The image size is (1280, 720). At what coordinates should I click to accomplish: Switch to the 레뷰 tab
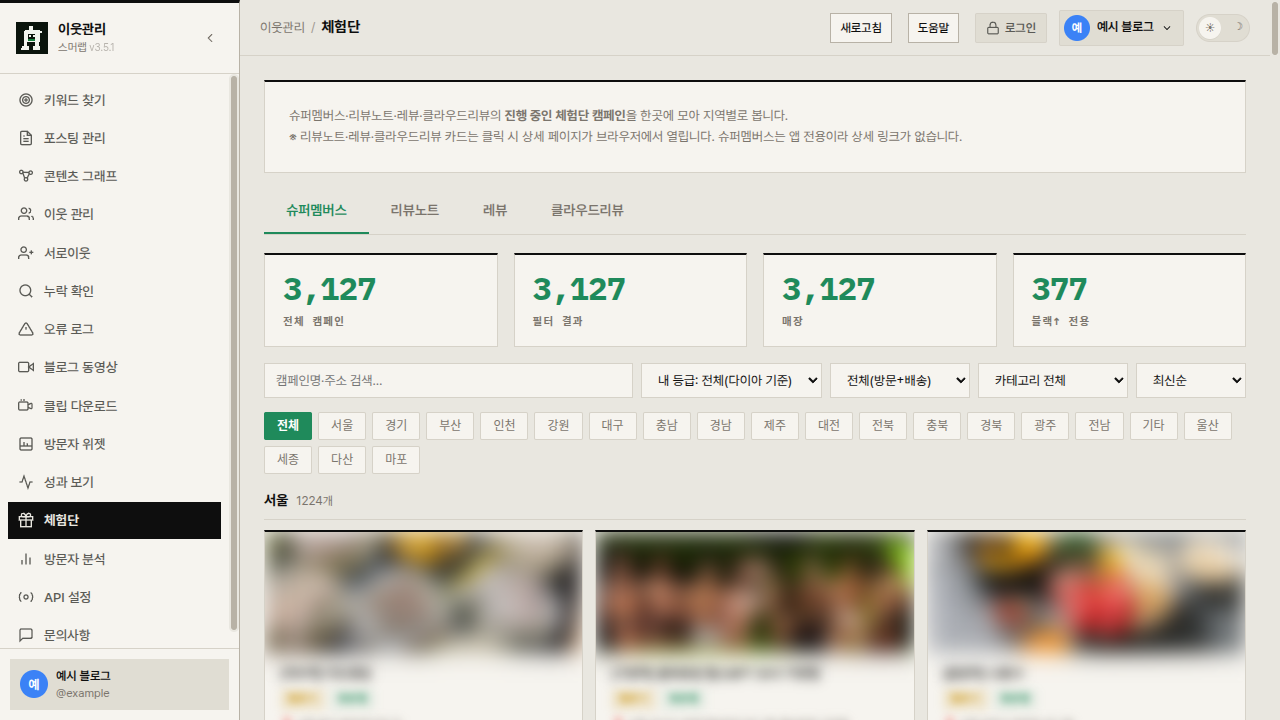tap(495, 210)
